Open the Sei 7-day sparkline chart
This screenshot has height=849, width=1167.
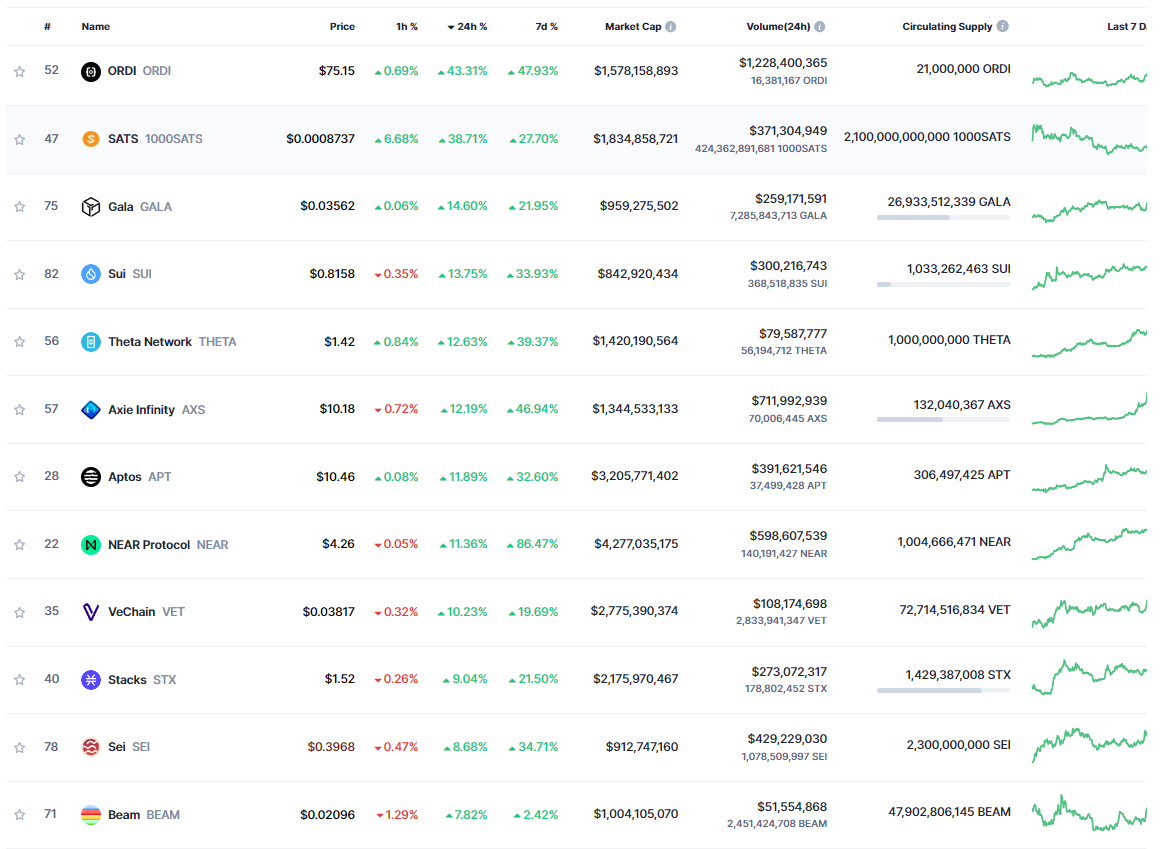coord(1089,745)
